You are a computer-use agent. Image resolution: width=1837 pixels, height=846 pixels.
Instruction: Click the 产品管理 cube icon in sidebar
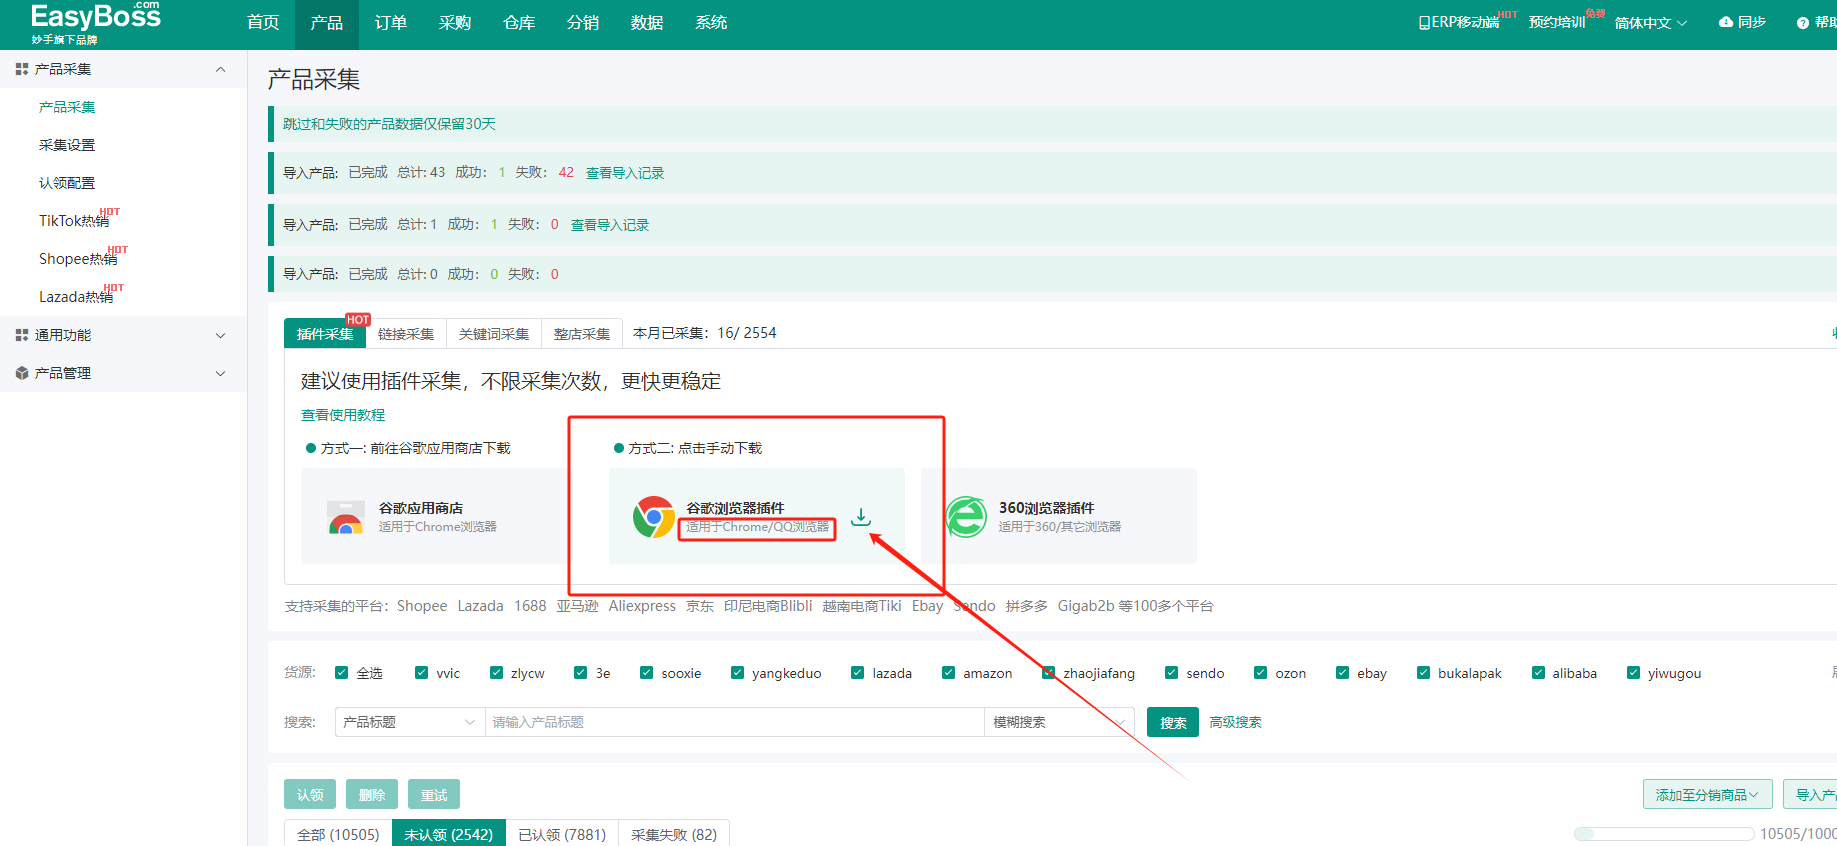[22, 373]
